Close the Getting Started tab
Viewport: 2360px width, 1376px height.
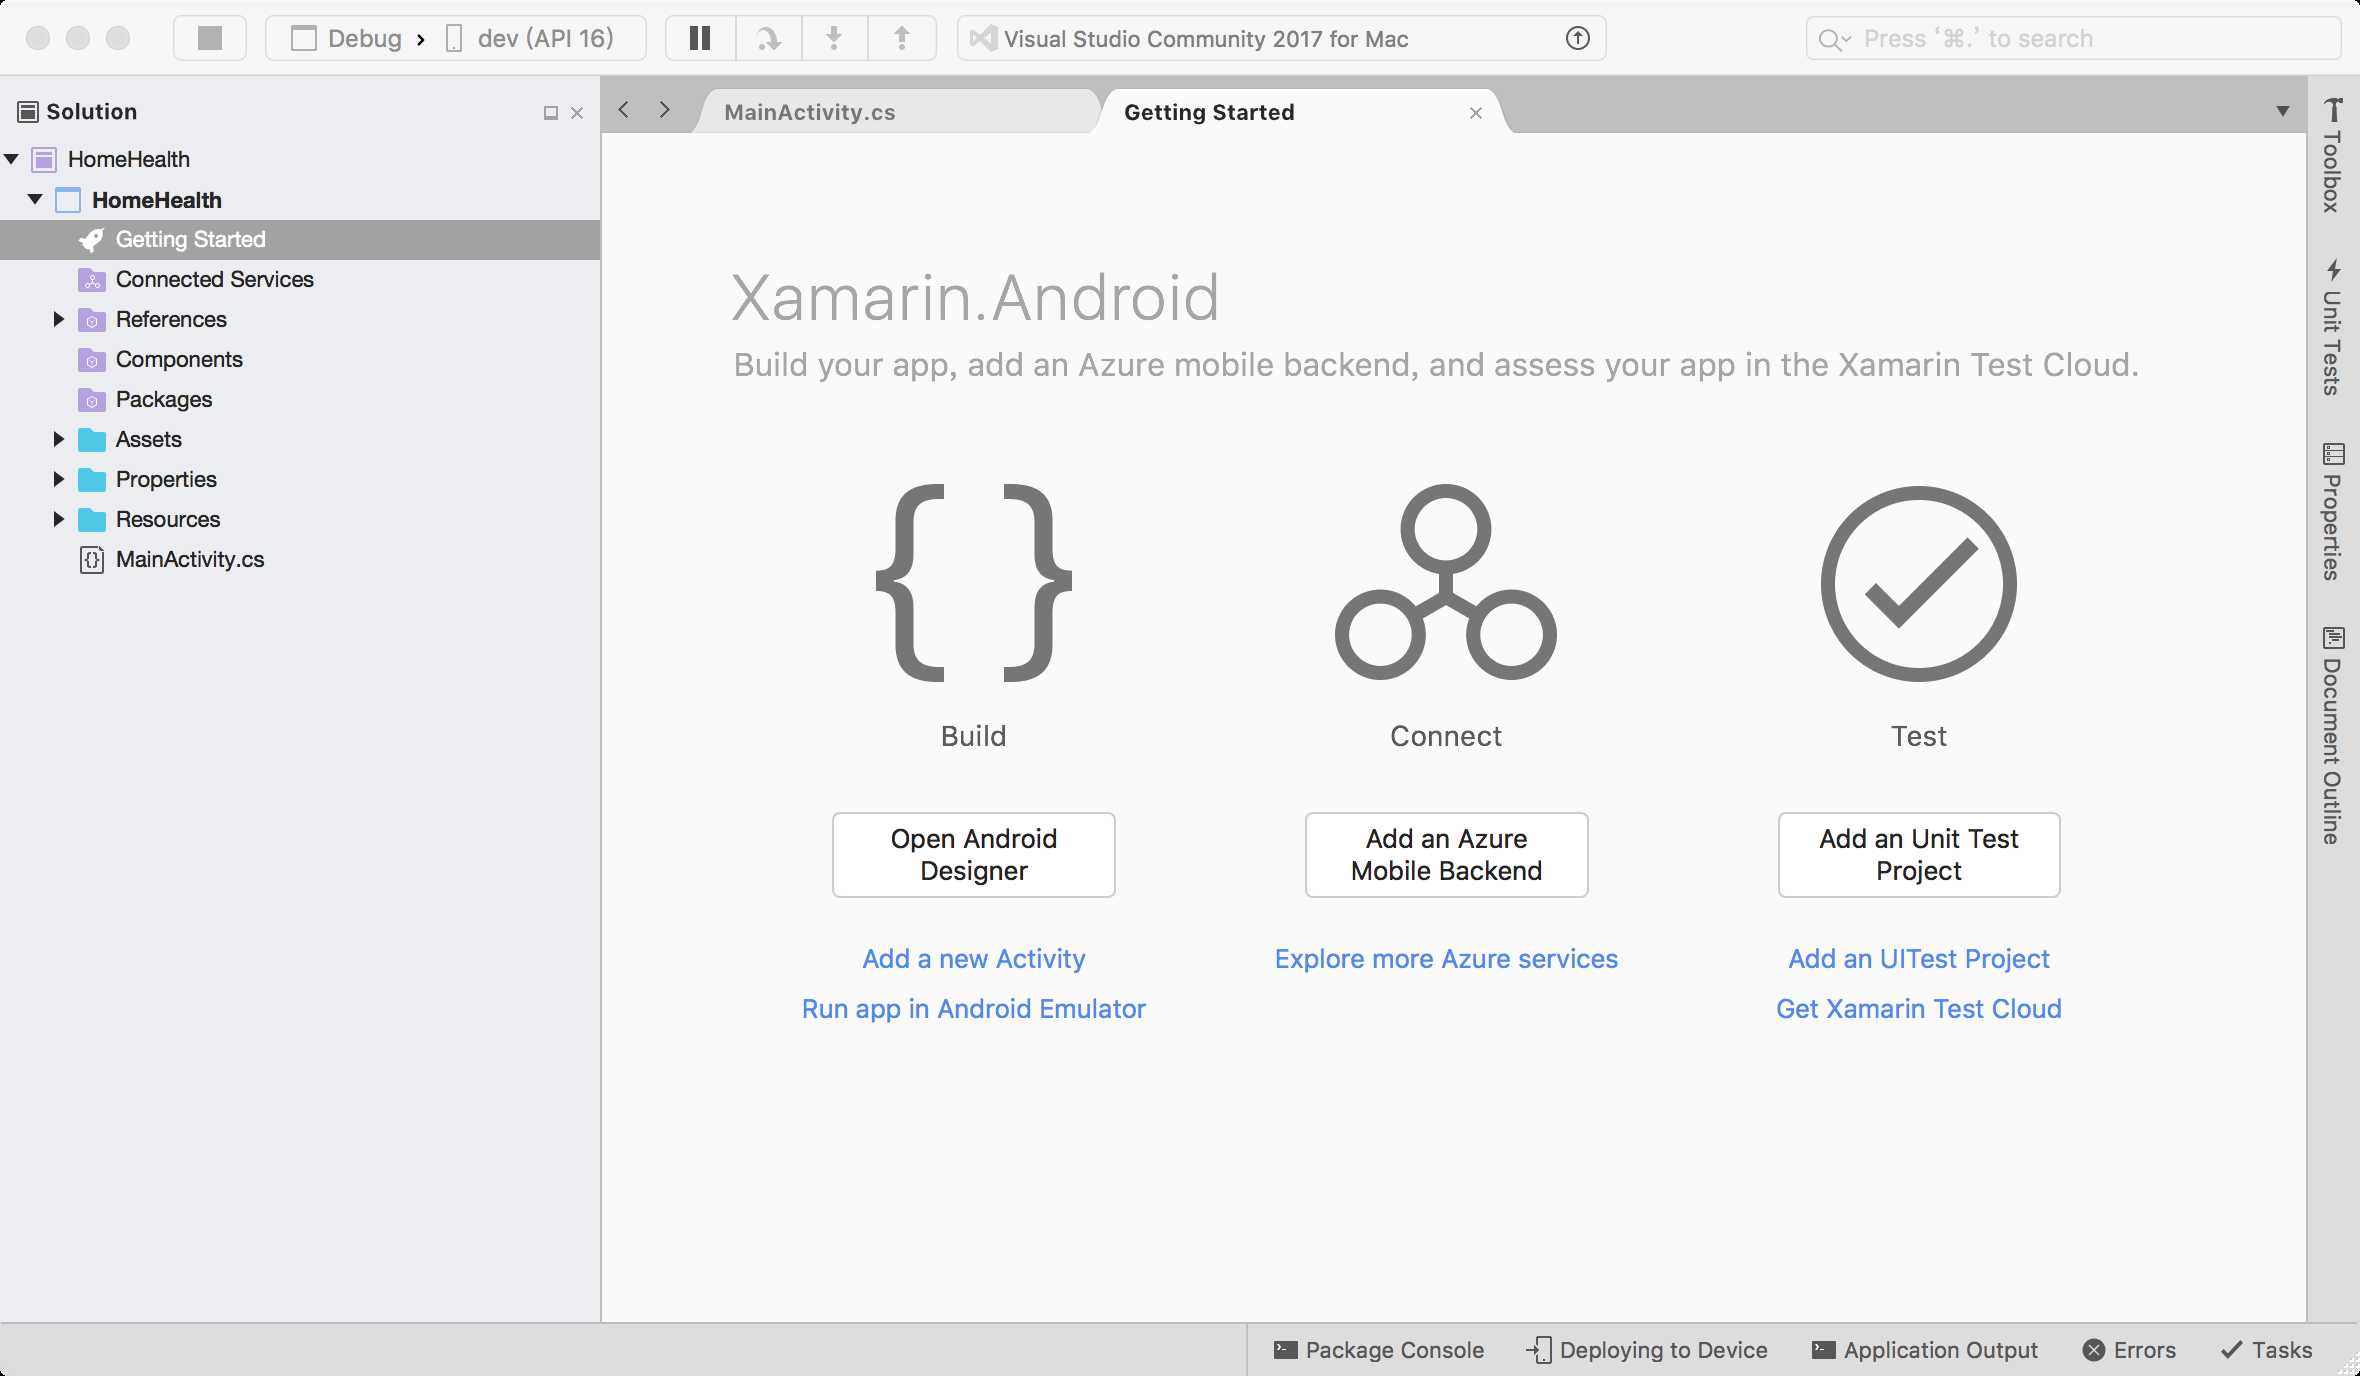(1475, 113)
